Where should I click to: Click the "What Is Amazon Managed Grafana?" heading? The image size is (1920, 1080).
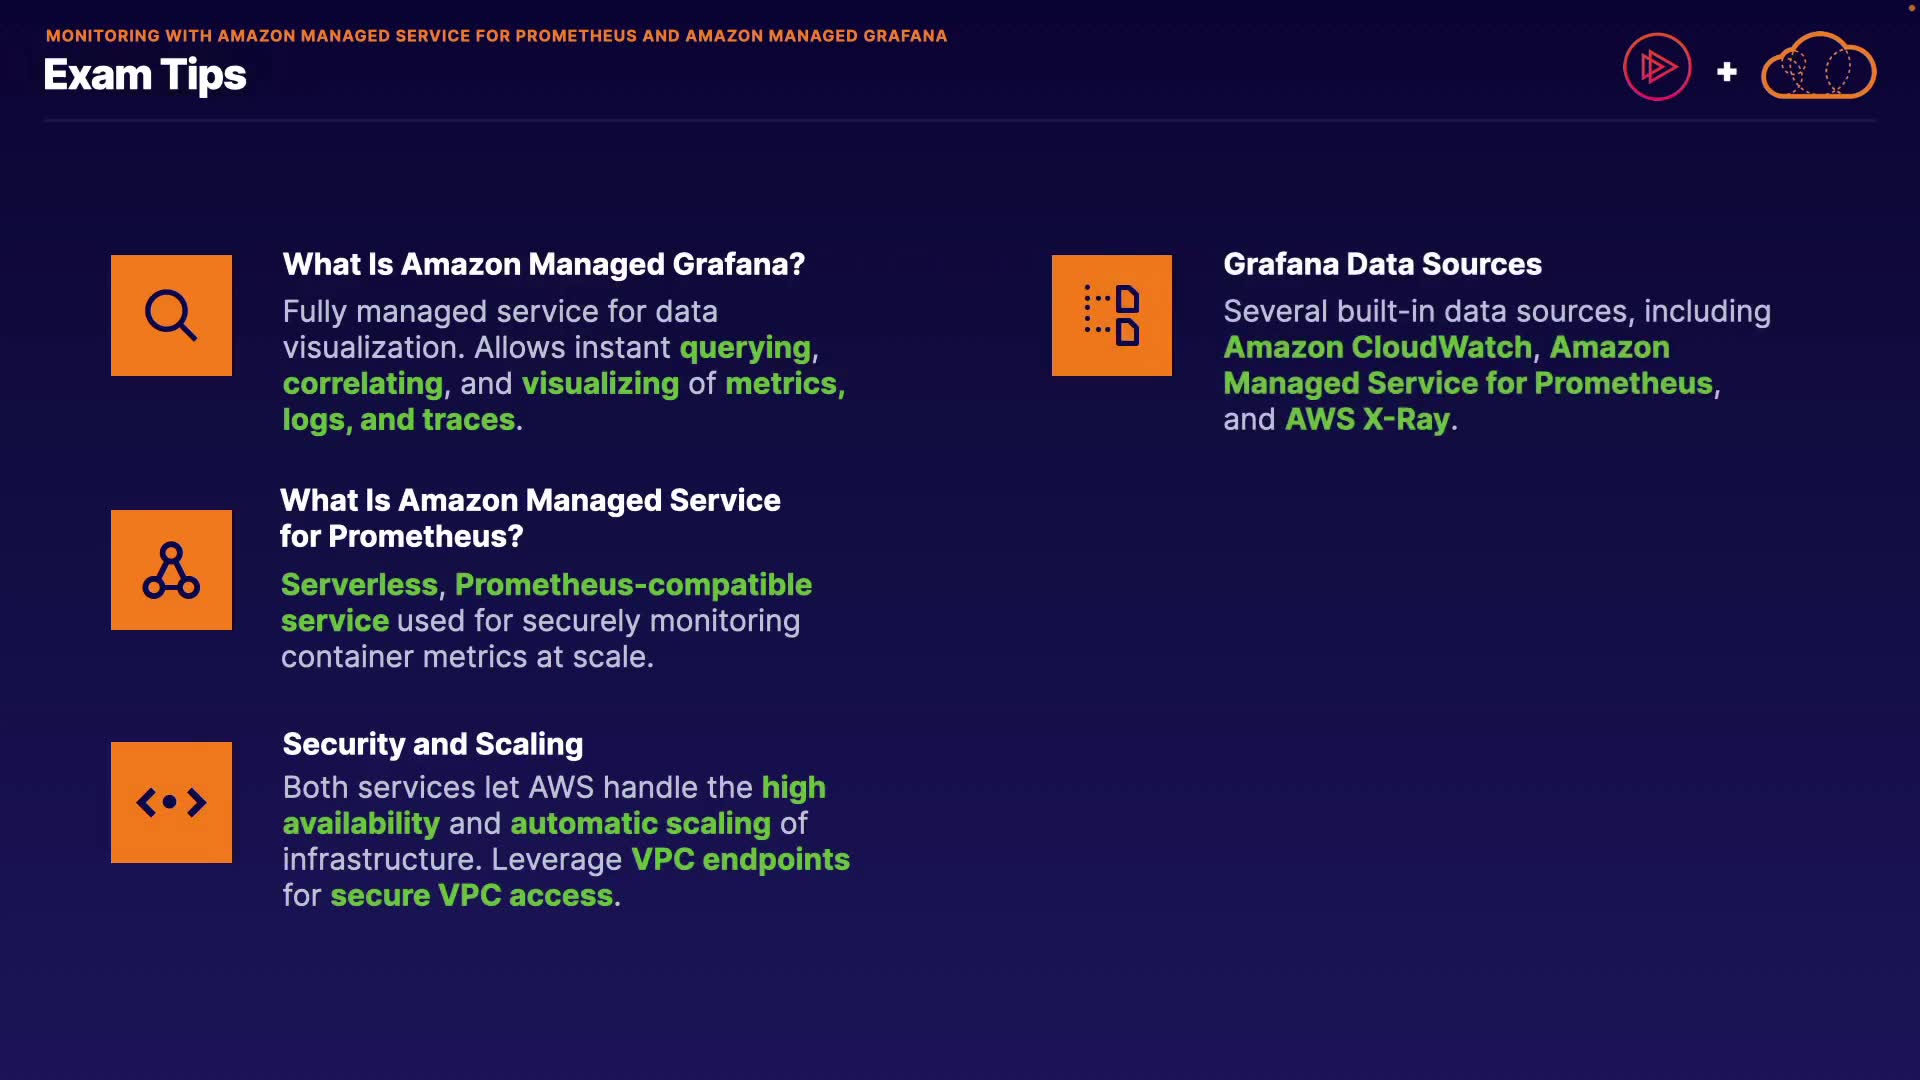(x=543, y=264)
